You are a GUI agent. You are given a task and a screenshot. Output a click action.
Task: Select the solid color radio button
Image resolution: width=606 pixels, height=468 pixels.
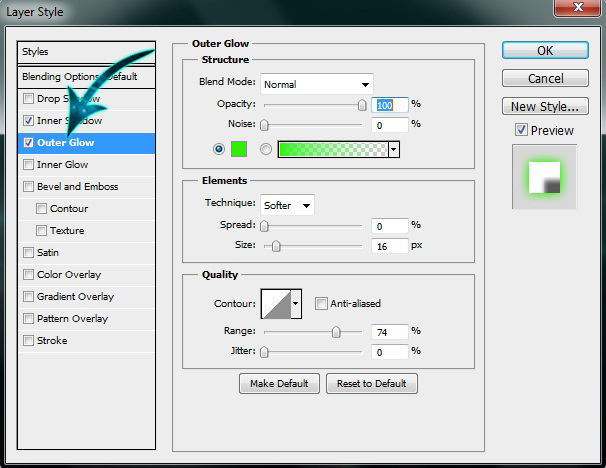point(219,149)
